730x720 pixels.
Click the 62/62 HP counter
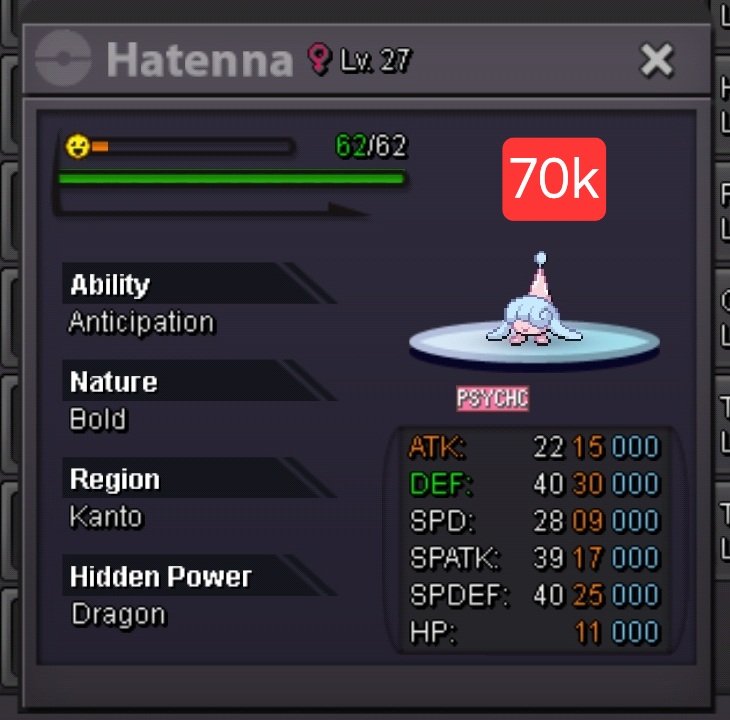(371, 146)
